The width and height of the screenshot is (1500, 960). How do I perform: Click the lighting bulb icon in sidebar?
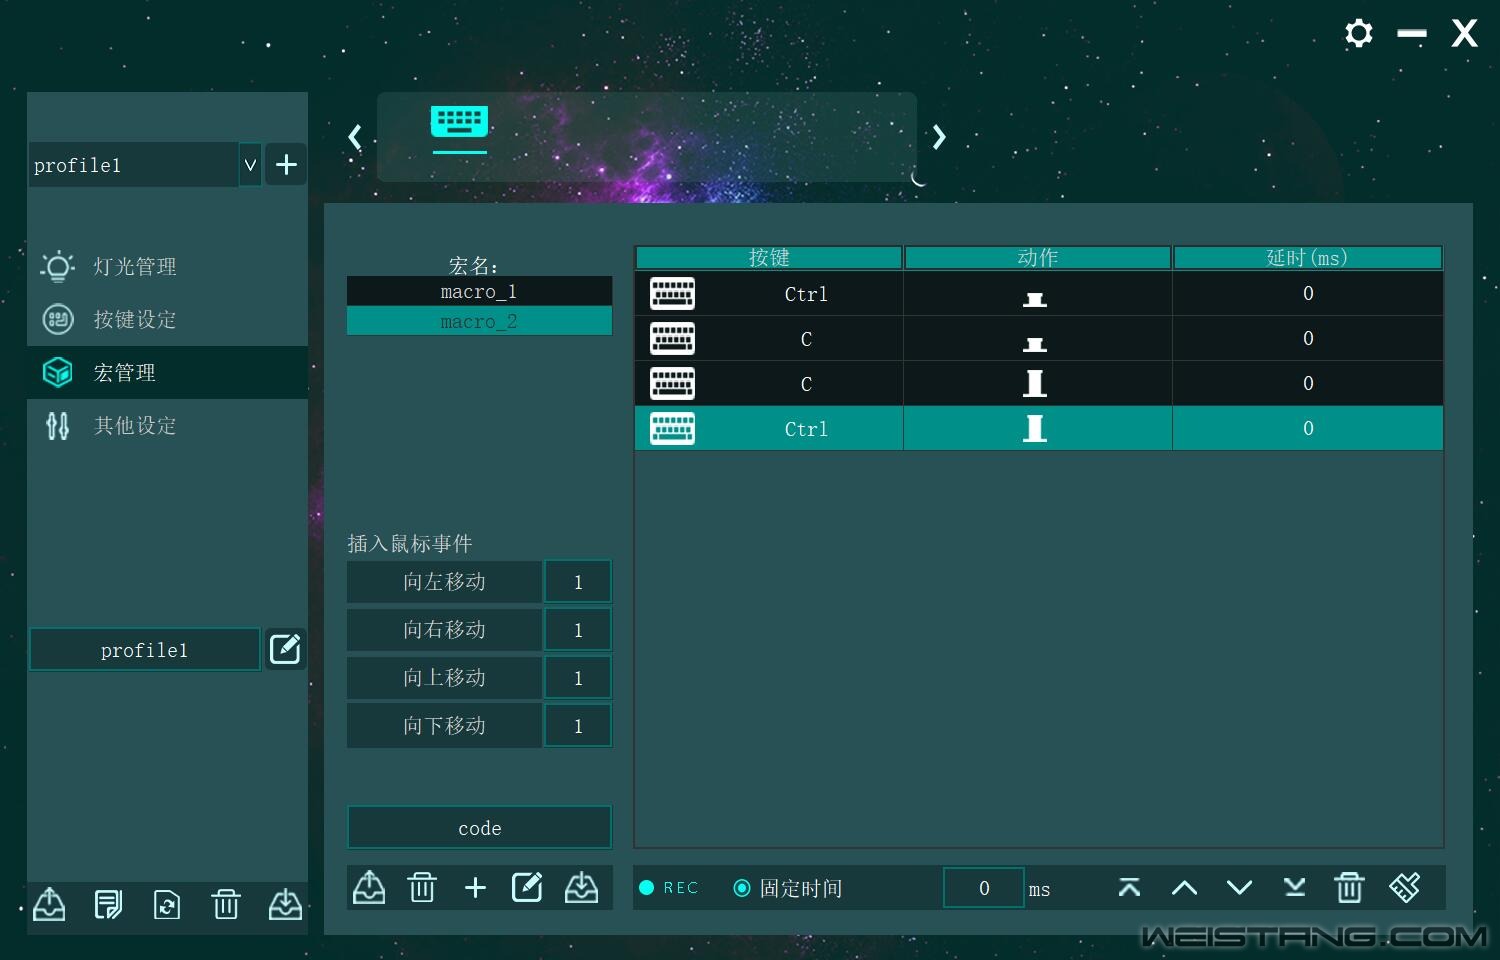pyautogui.click(x=57, y=266)
